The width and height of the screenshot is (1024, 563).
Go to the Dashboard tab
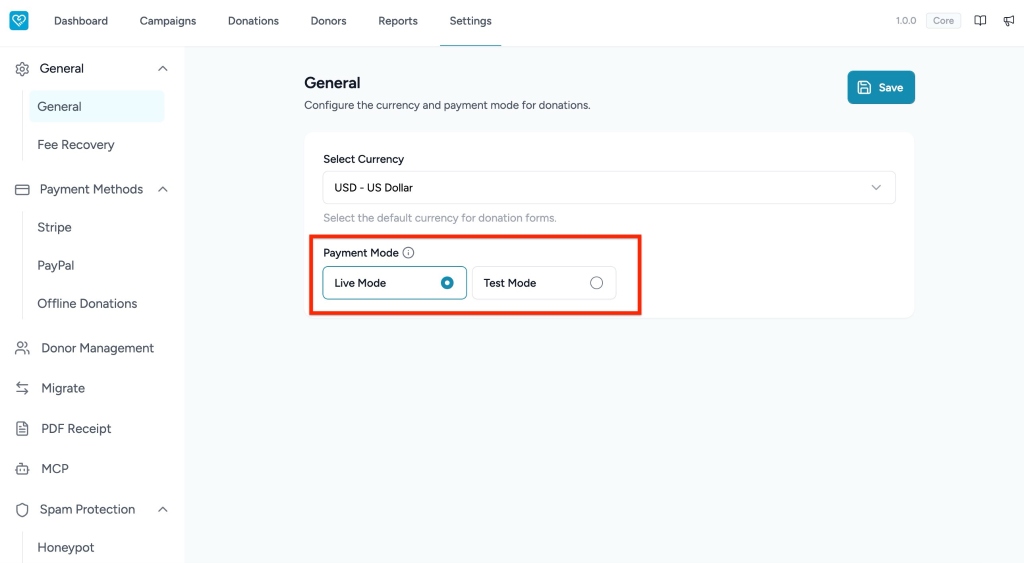81,21
